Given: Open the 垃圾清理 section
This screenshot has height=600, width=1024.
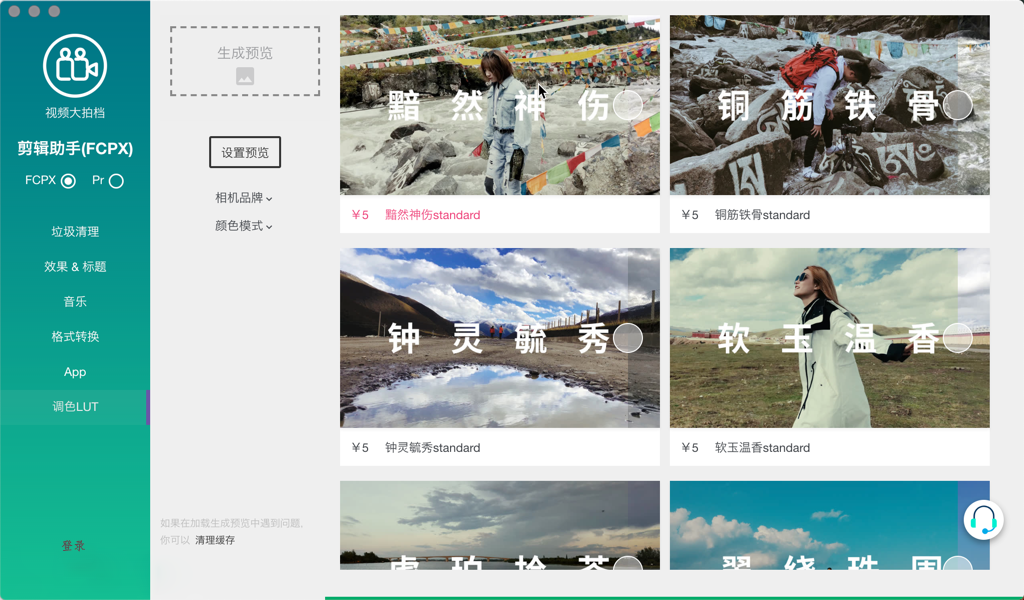Looking at the screenshot, I should pos(75,232).
